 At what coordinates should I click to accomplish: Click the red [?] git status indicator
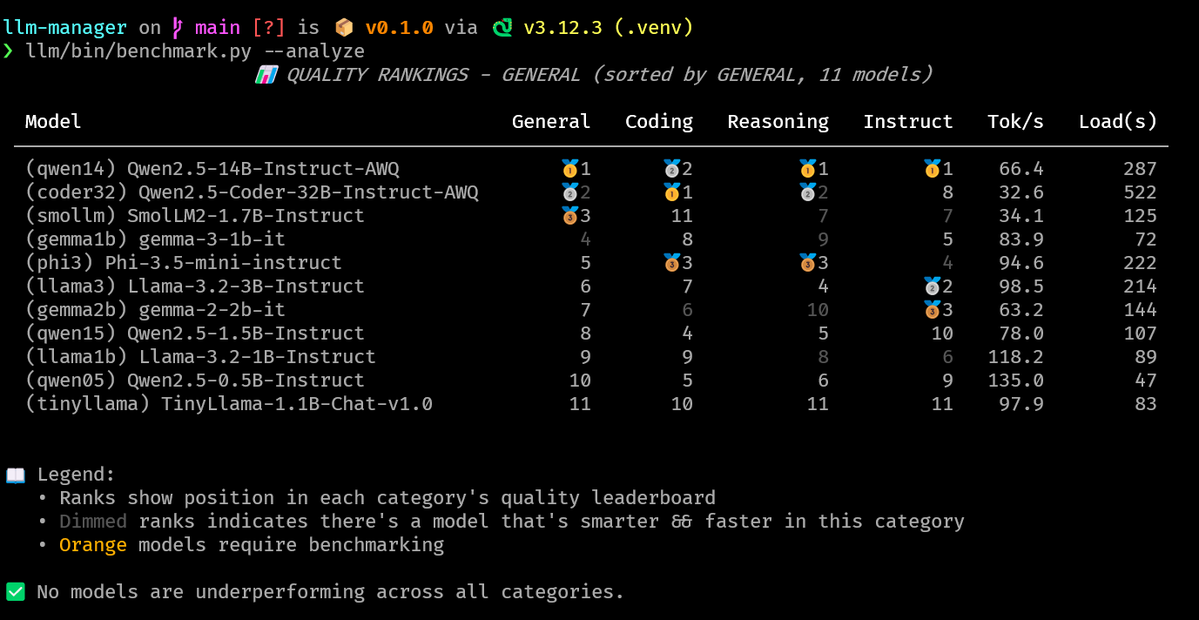pyautogui.click(x=269, y=28)
